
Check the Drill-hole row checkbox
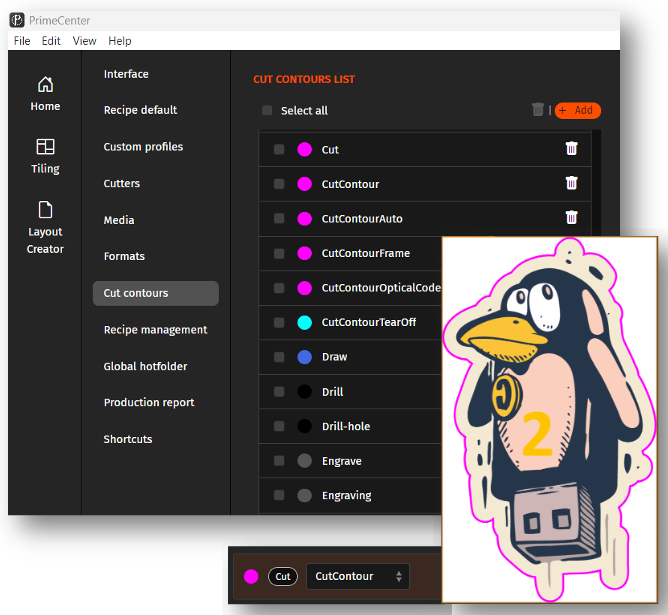tap(279, 426)
